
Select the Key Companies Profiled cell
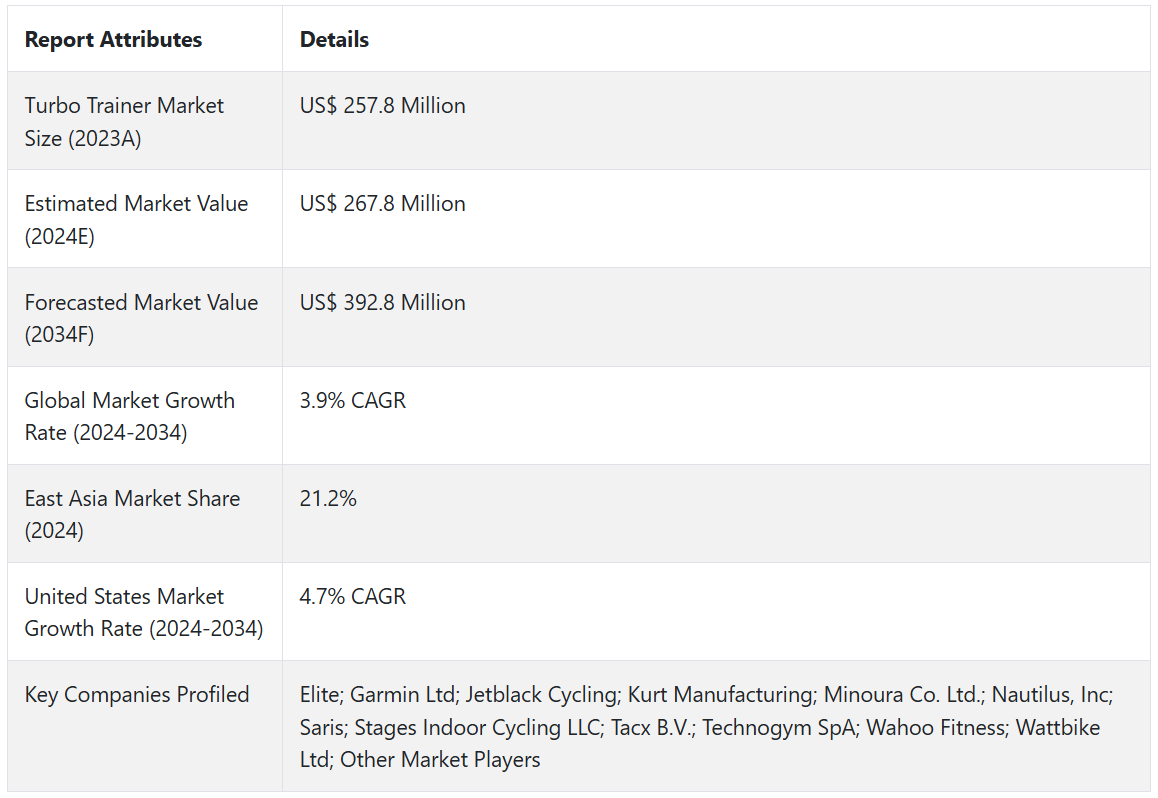137,695
